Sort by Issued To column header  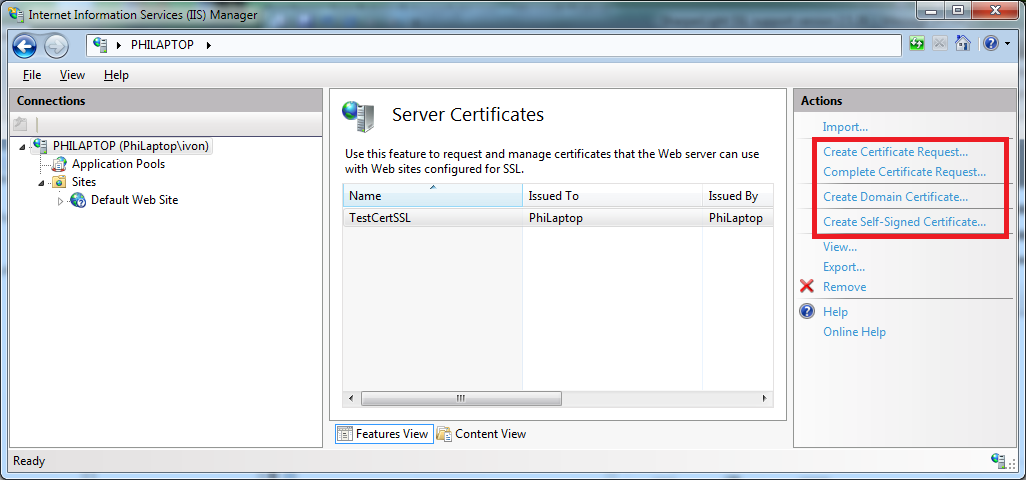coord(612,196)
